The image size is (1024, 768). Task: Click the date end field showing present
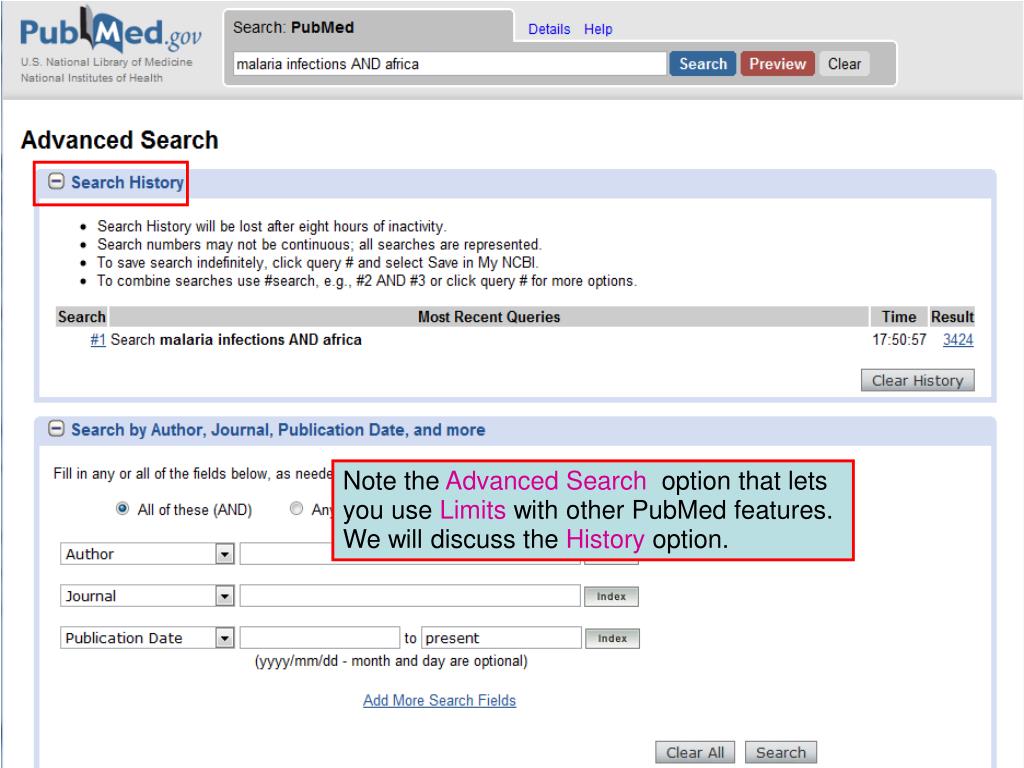coord(502,638)
